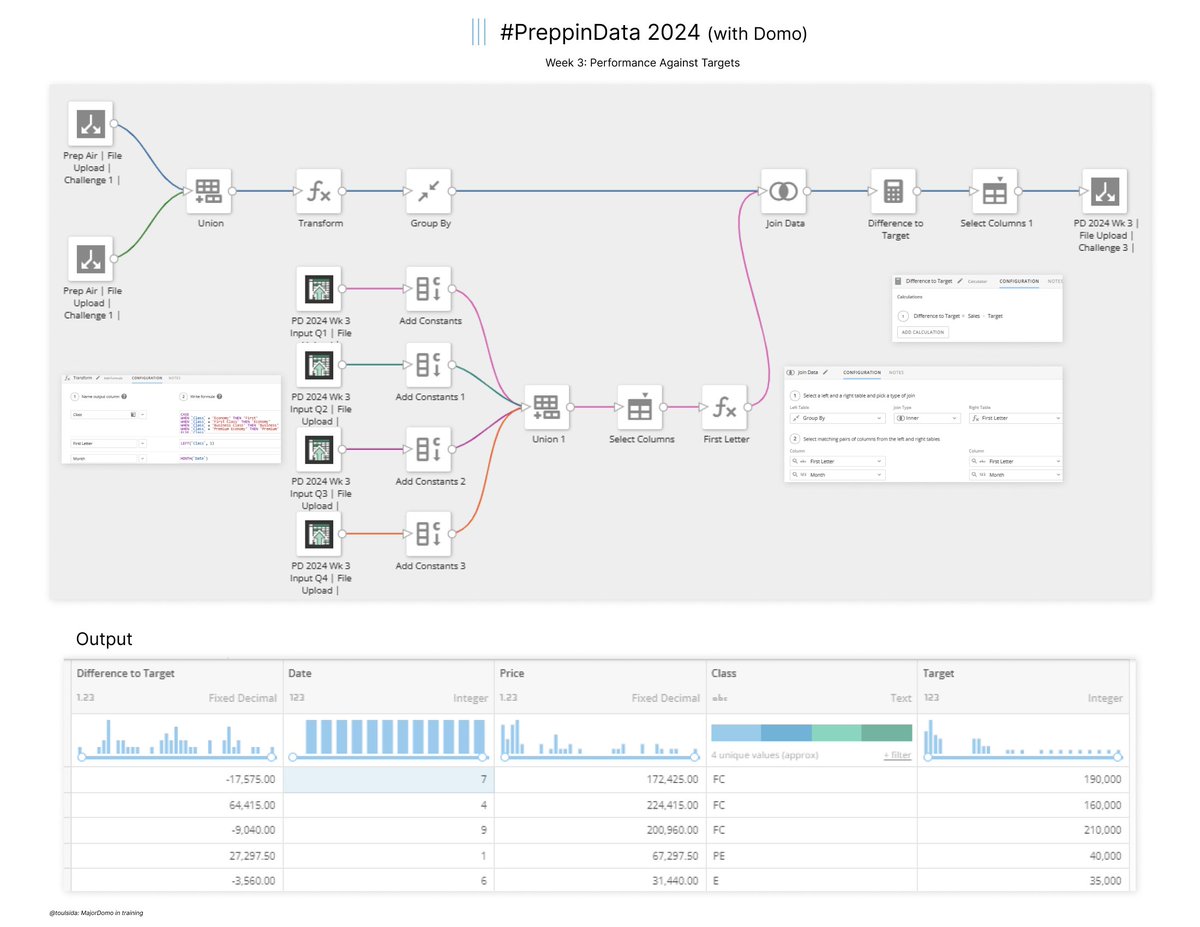Image resolution: width=1200 pixels, height=927 pixels.
Task: Open the Right Table First Letter dropdown
Action: point(1015,418)
